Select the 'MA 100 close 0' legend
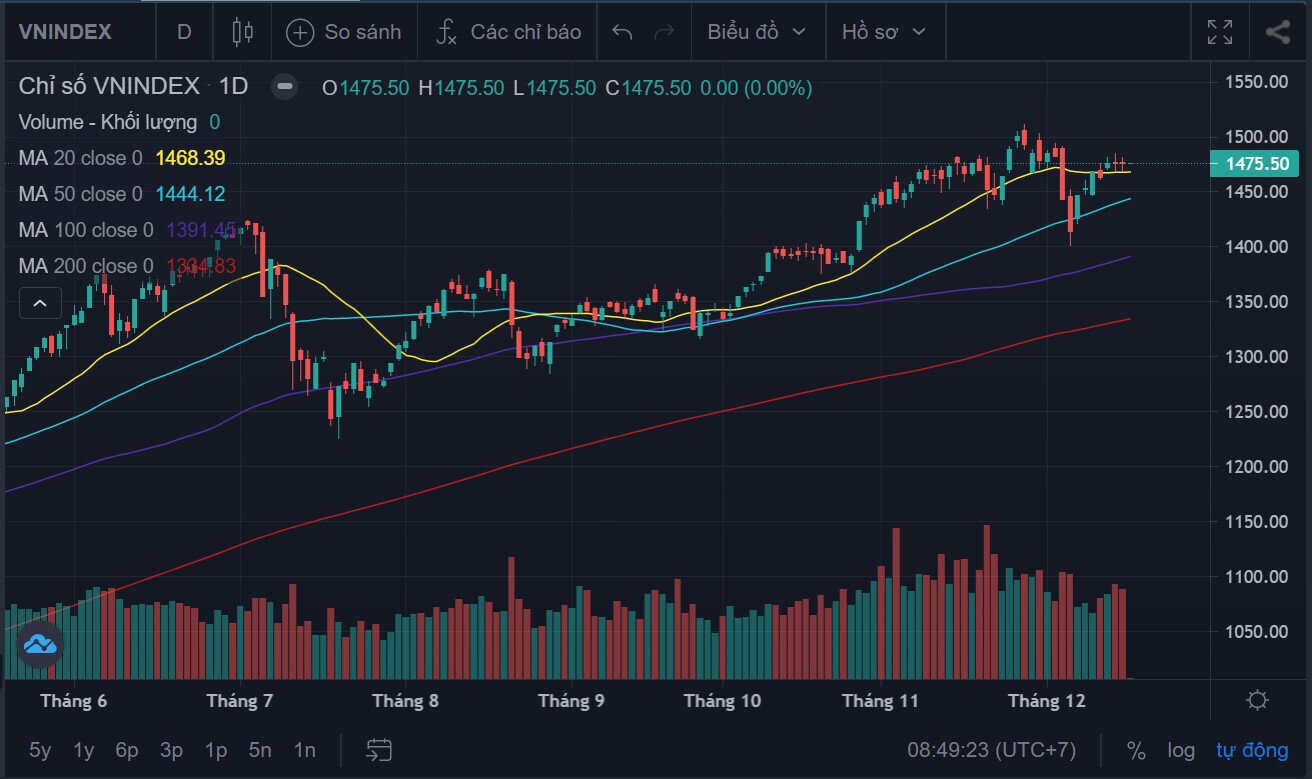1312x779 pixels. click(x=86, y=230)
